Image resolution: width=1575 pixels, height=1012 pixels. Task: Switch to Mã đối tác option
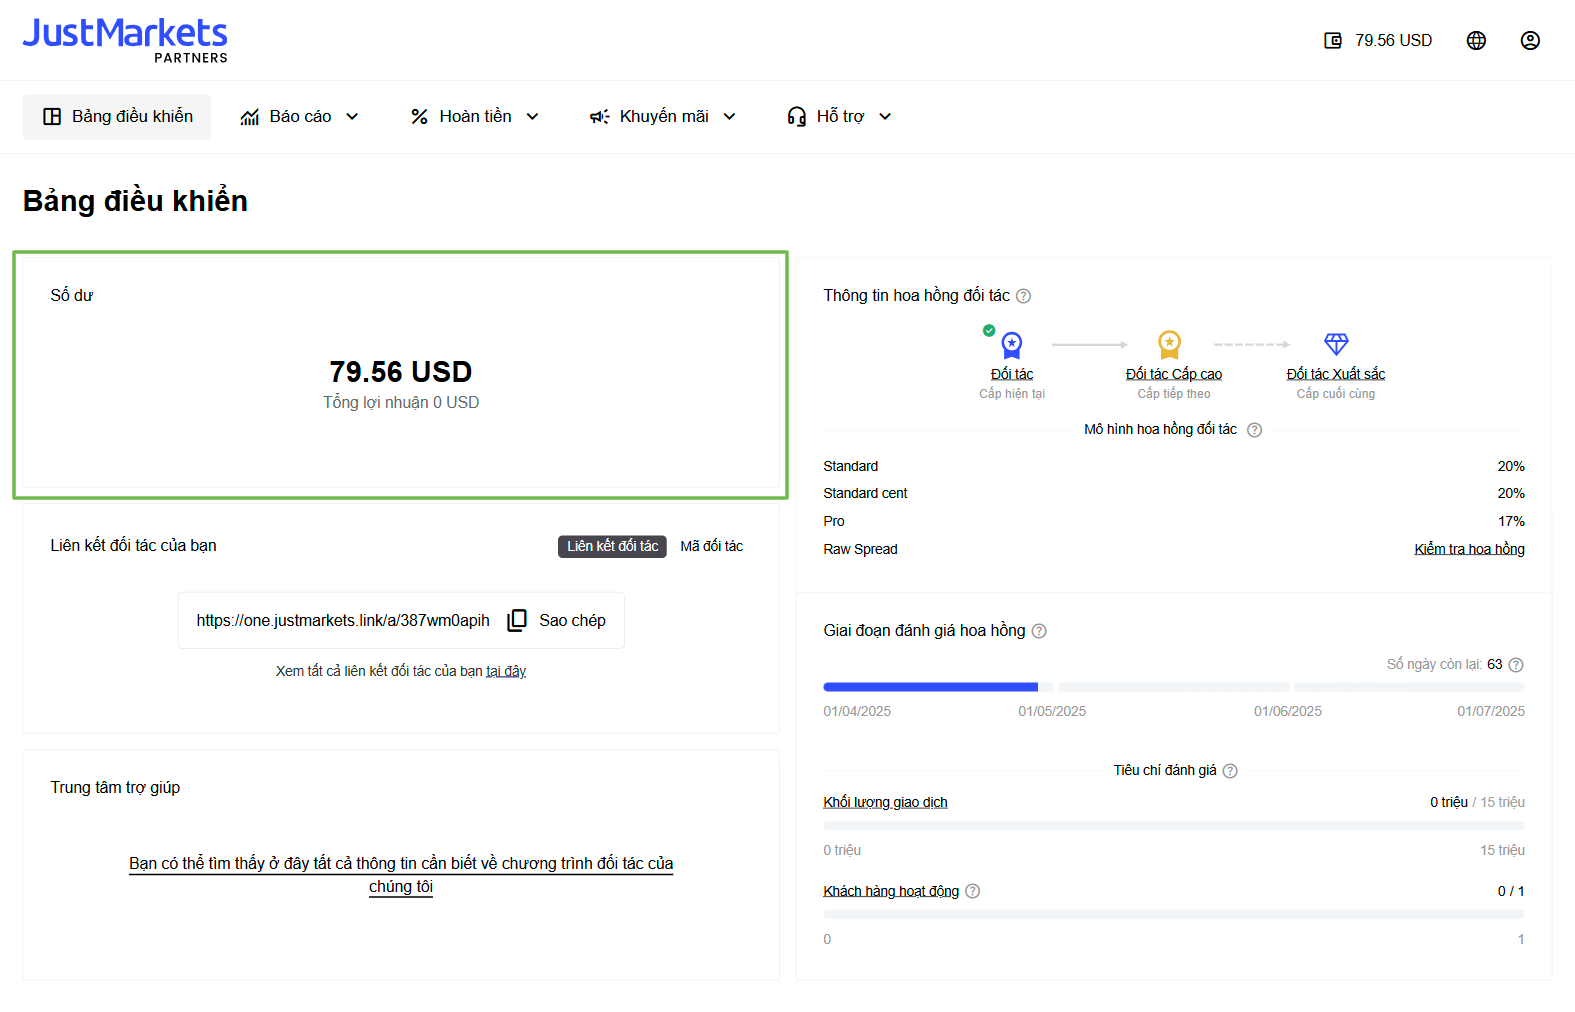[711, 546]
